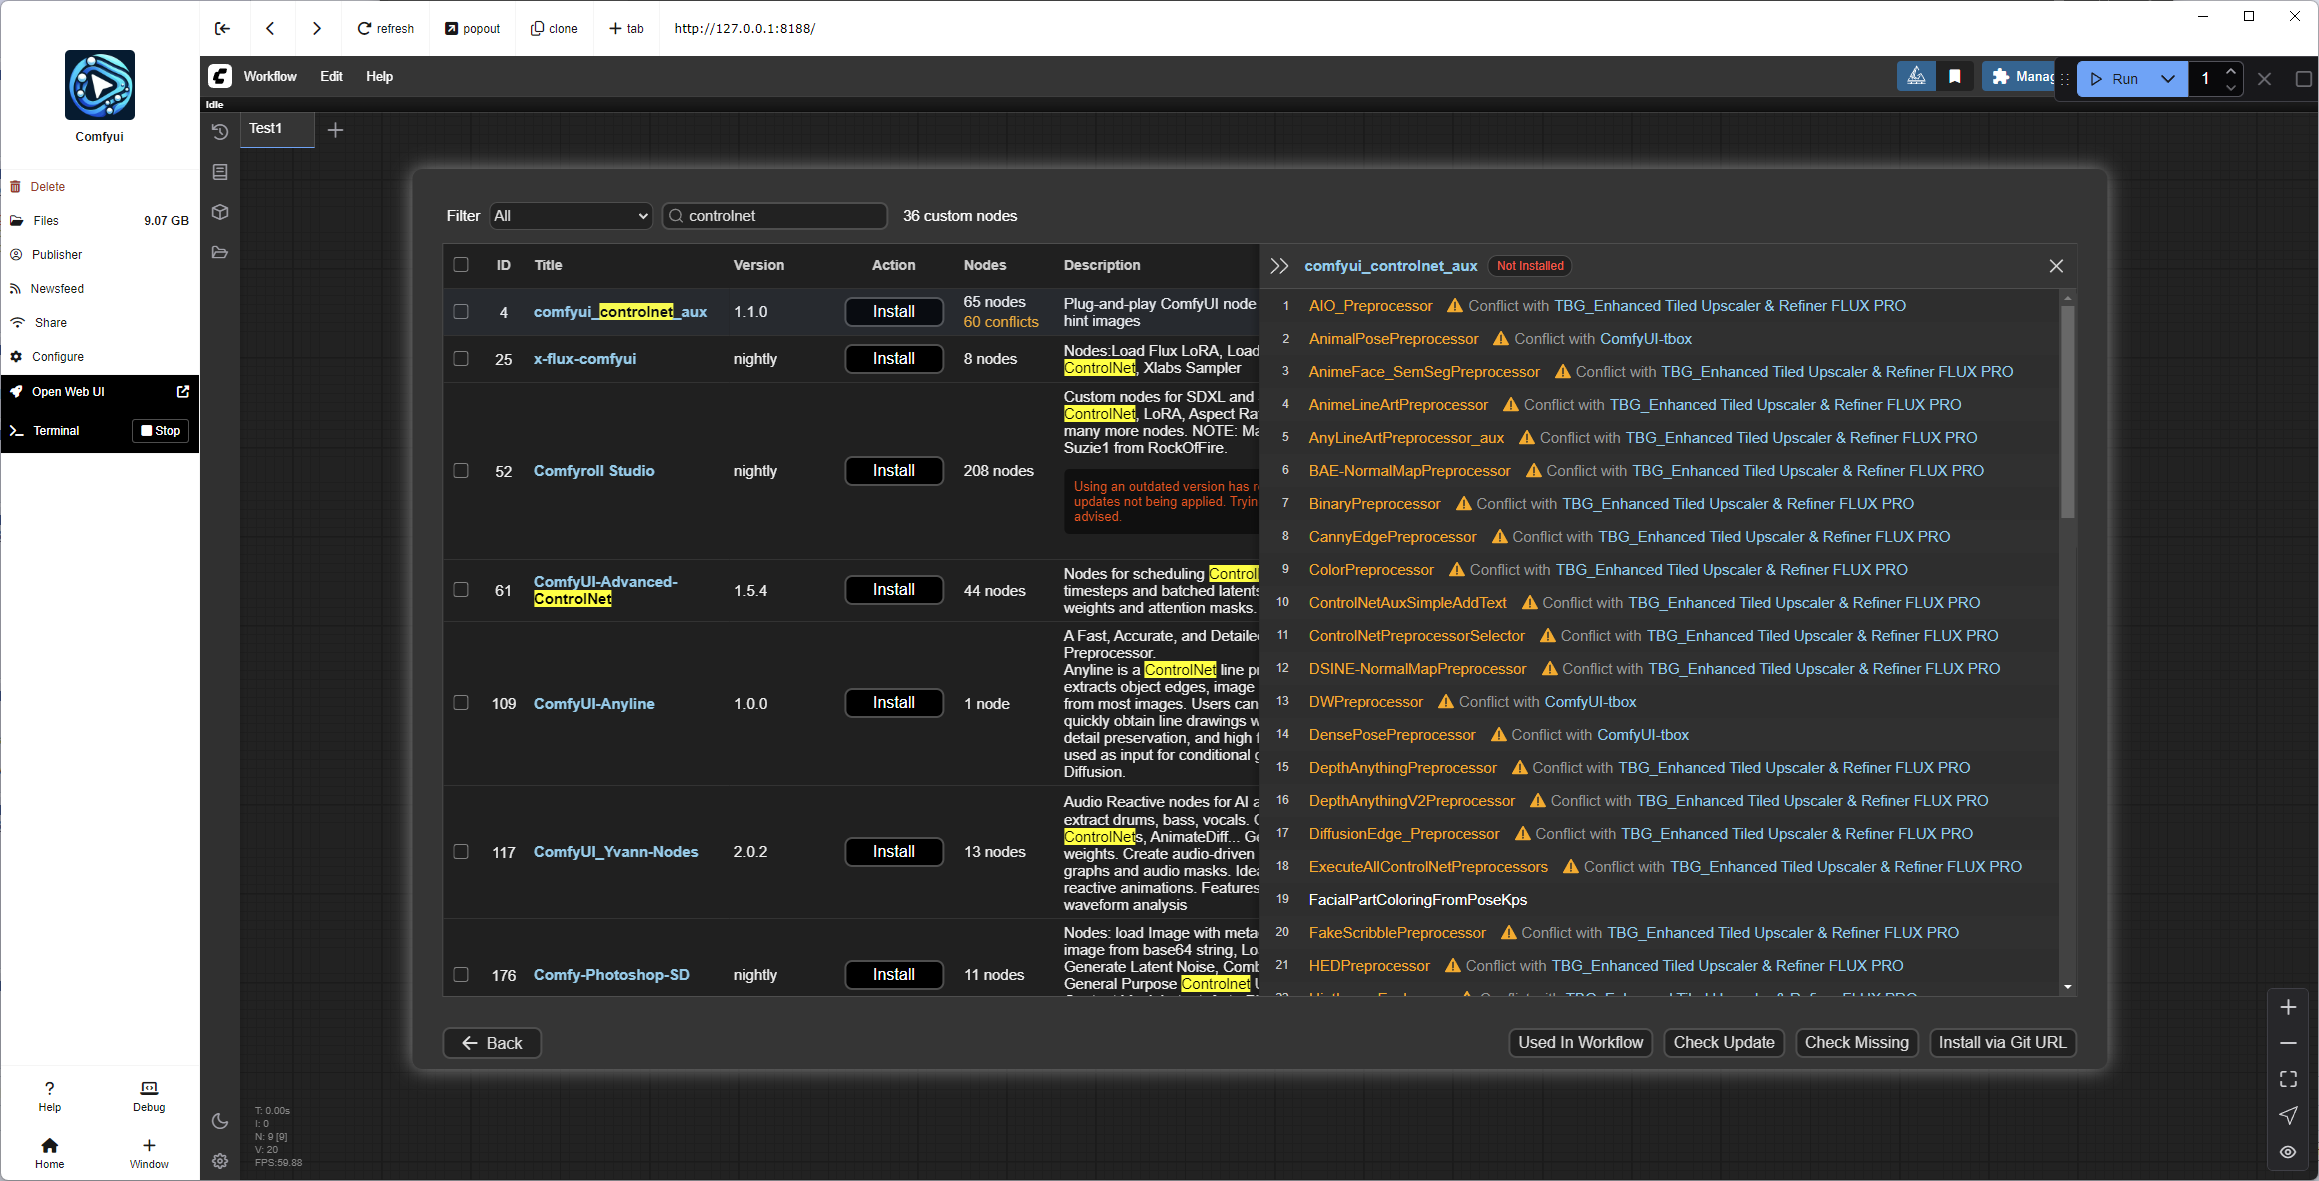Image resolution: width=2319 pixels, height=1181 pixels.
Task: Open the Workflow menu
Action: [x=270, y=76]
